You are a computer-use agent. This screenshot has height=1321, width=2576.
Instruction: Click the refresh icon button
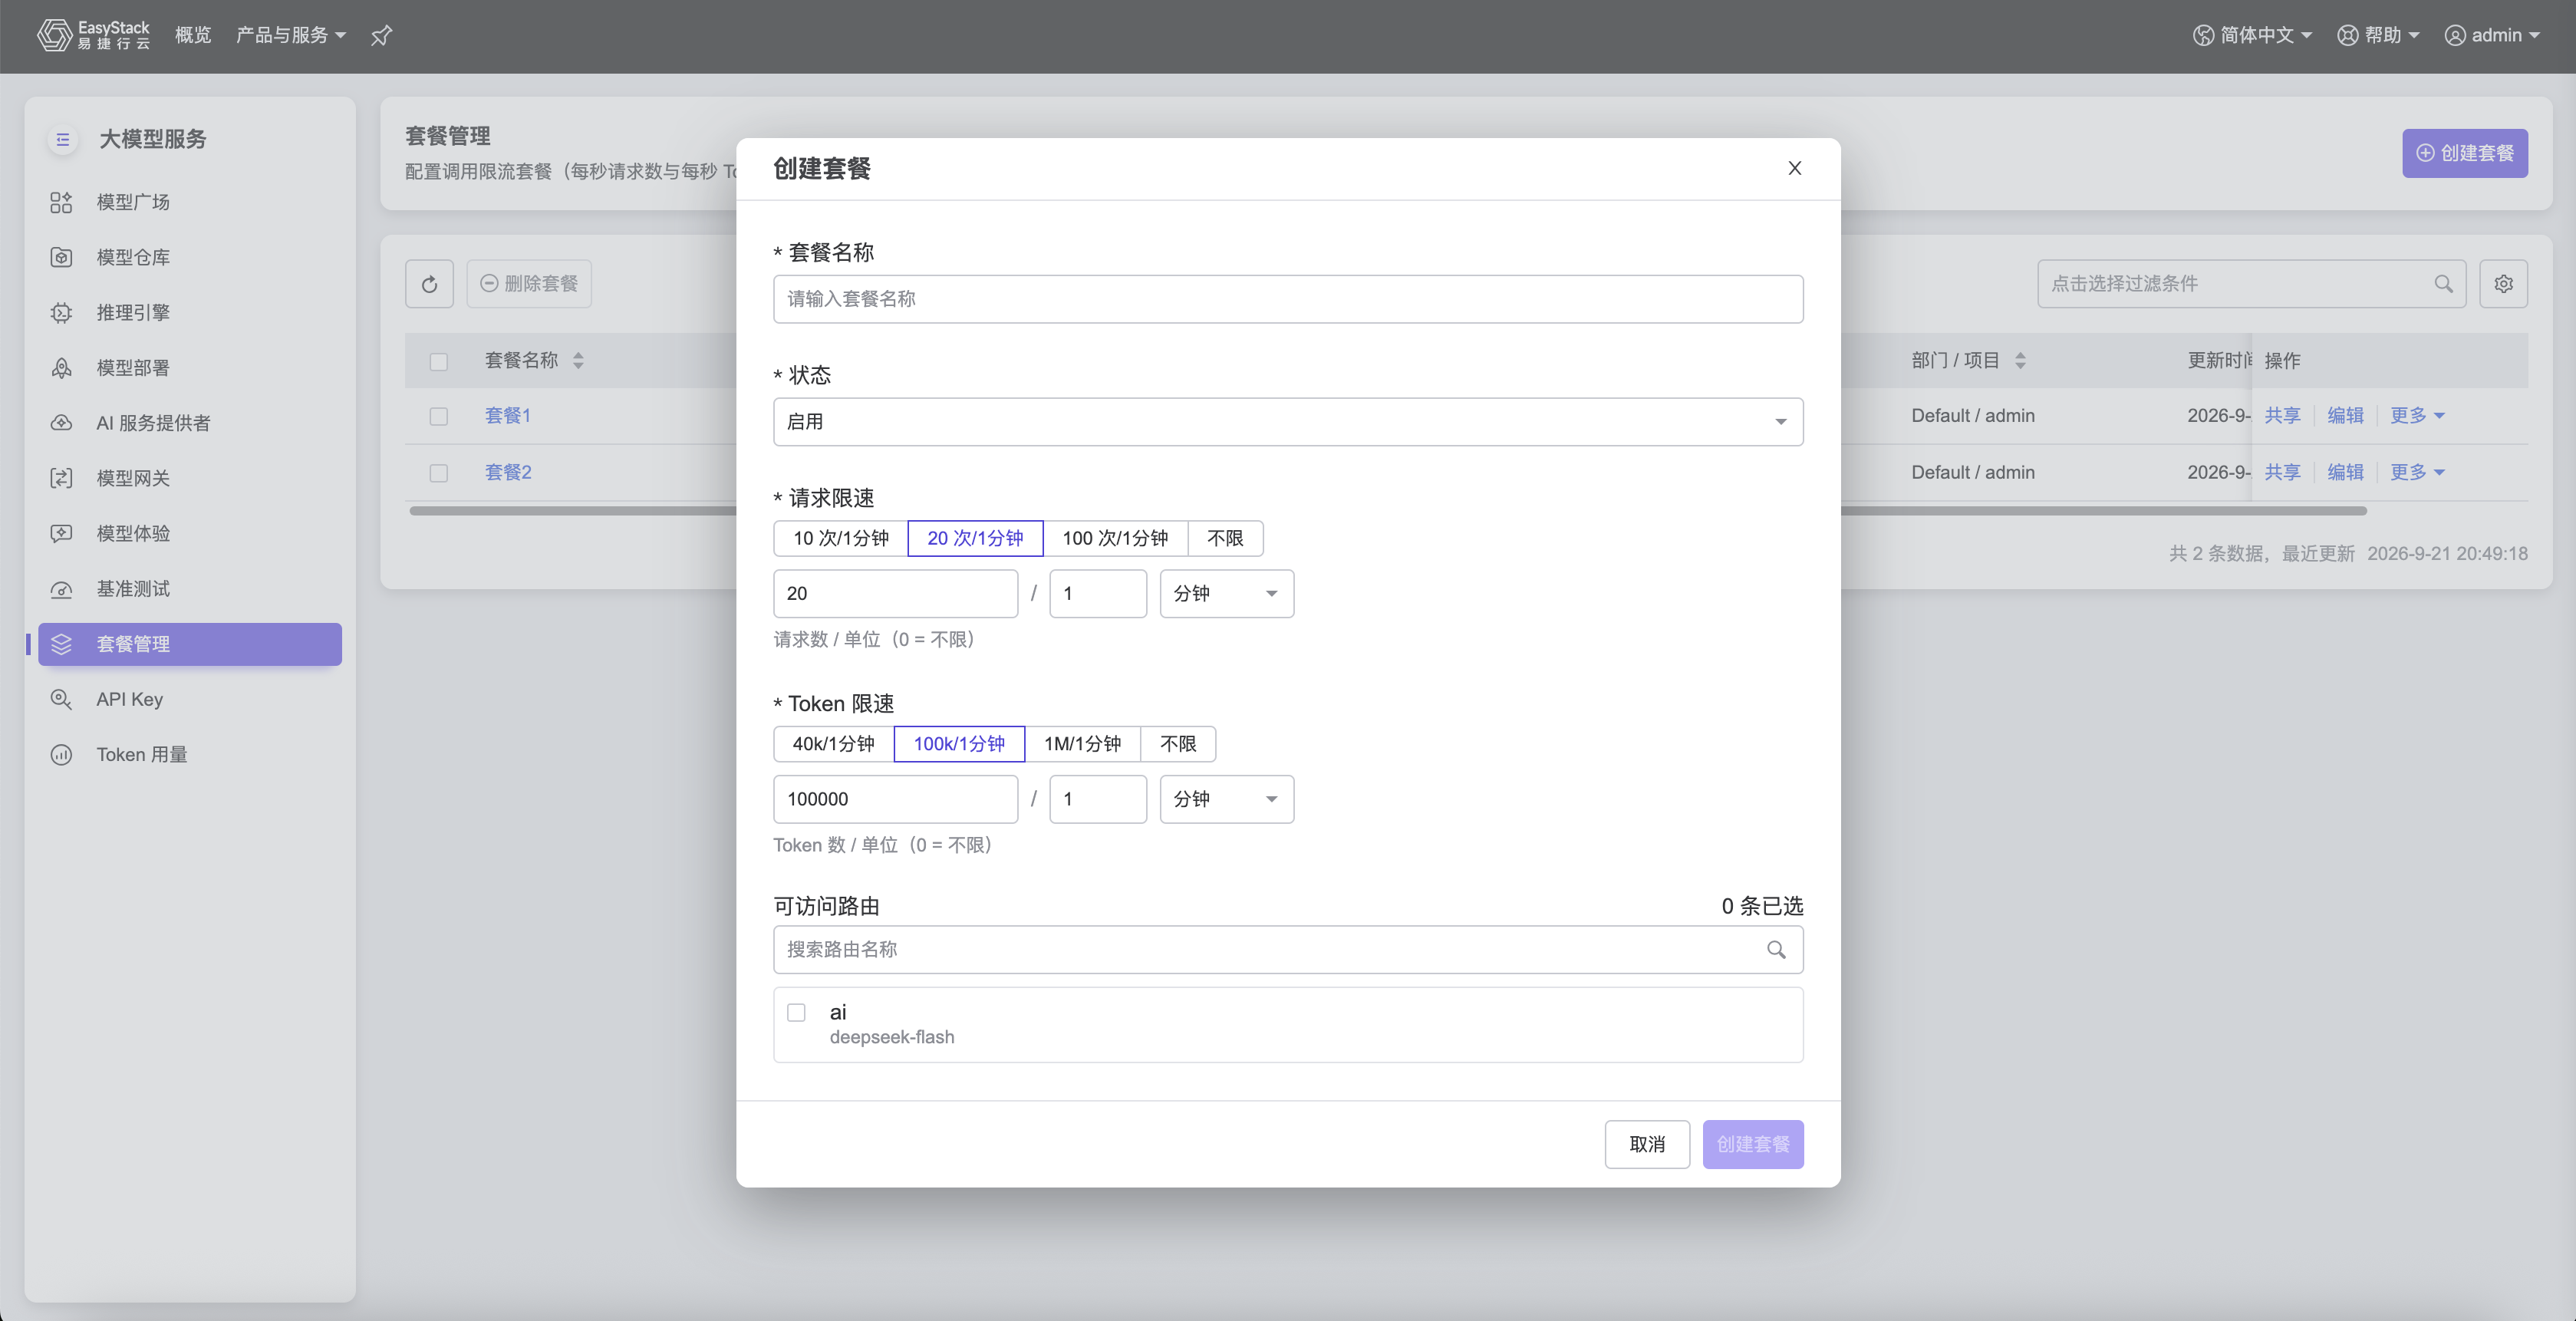coord(429,284)
